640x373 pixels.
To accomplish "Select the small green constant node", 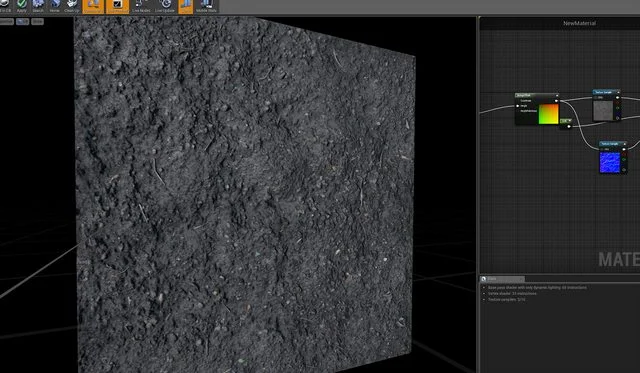I will pyautogui.click(x=566, y=121).
